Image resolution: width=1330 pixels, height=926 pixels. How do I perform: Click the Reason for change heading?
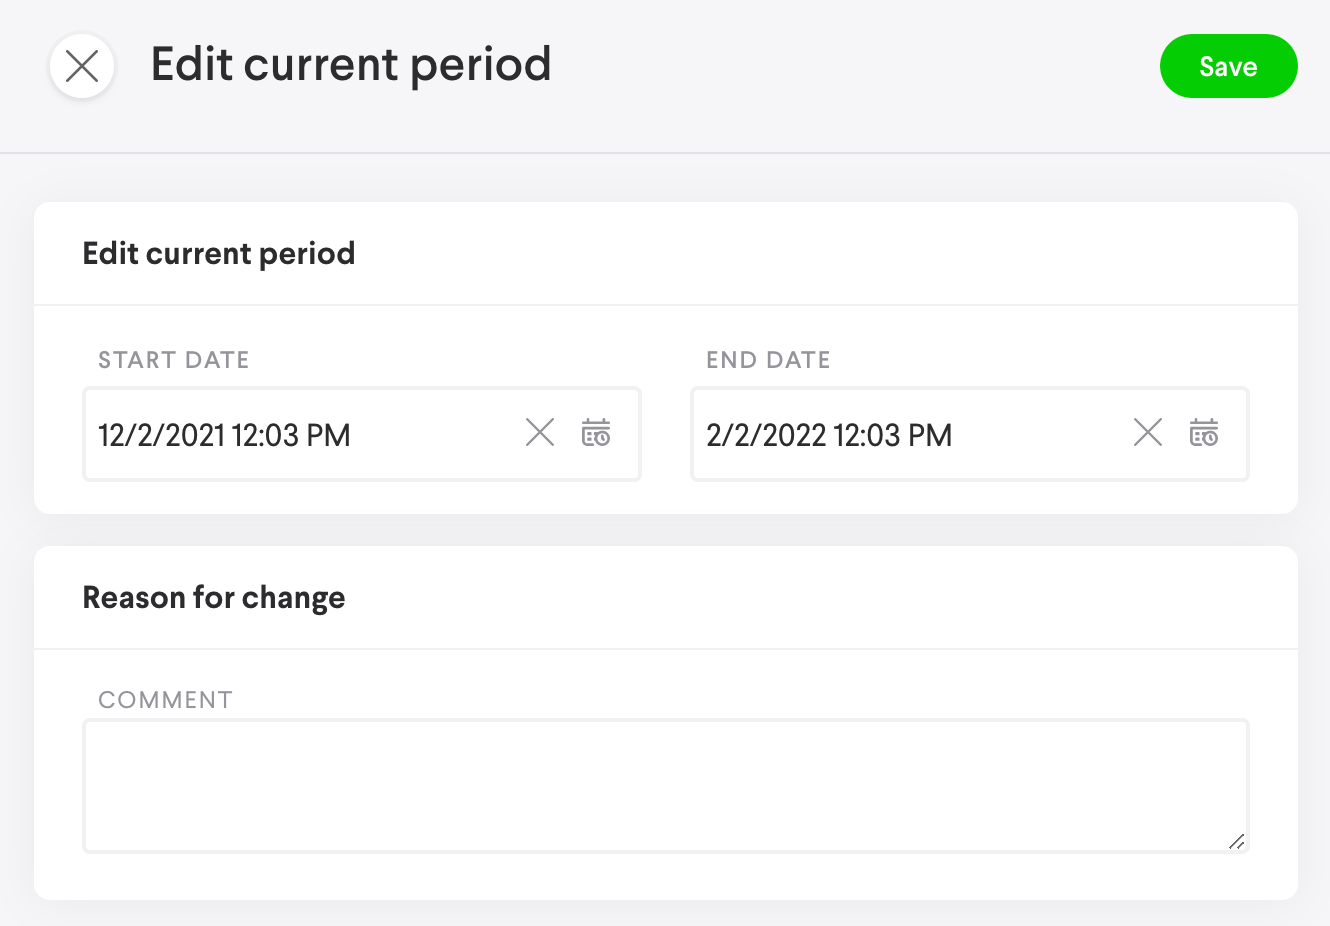[x=214, y=598]
